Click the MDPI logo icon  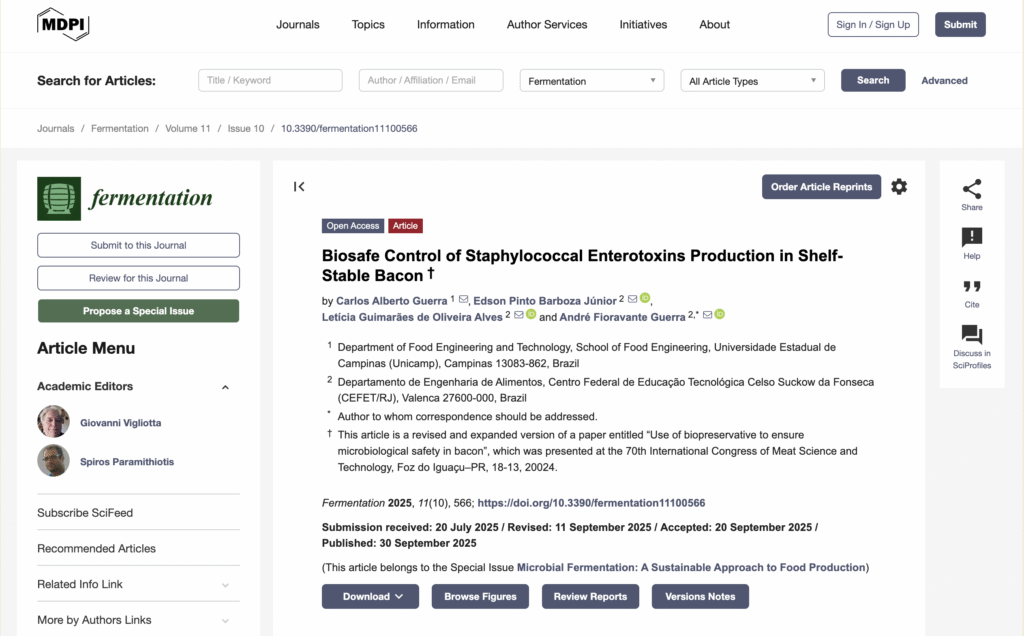63,24
